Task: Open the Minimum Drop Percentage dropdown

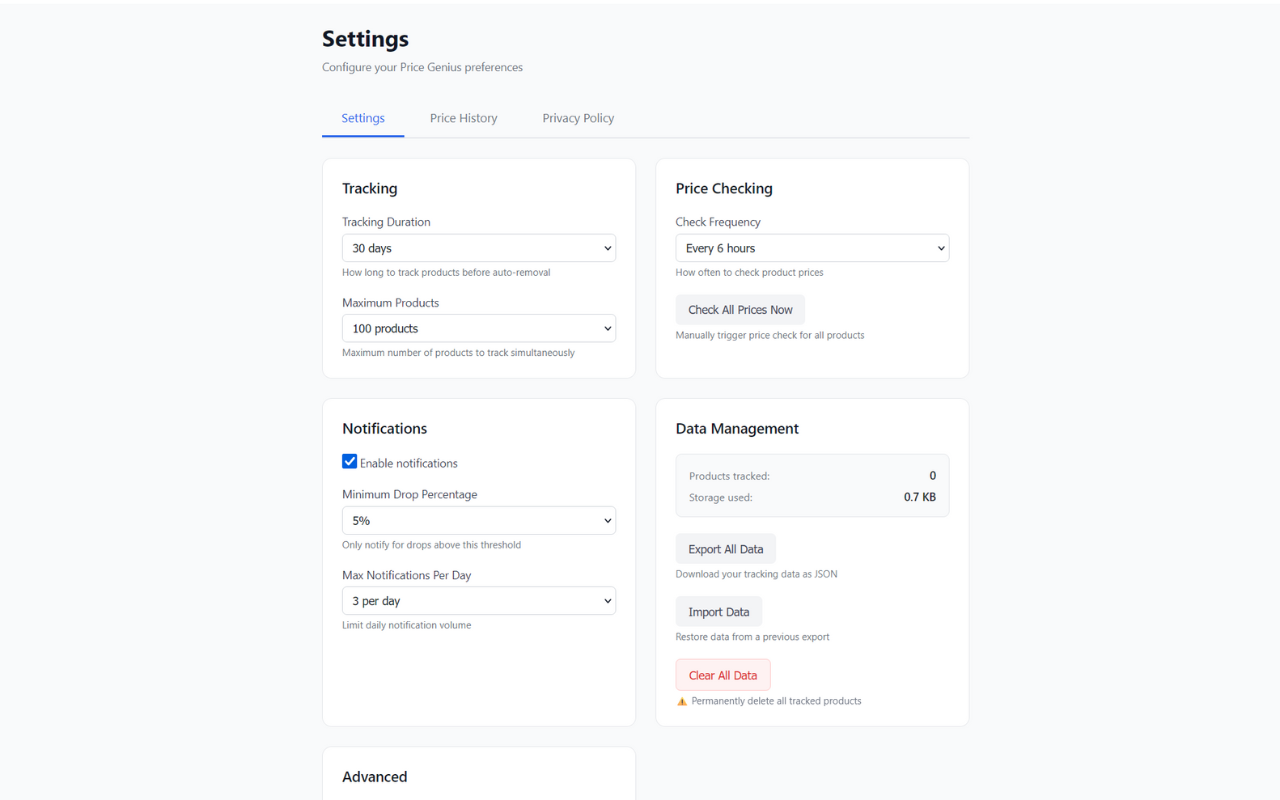Action: (478, 520)
